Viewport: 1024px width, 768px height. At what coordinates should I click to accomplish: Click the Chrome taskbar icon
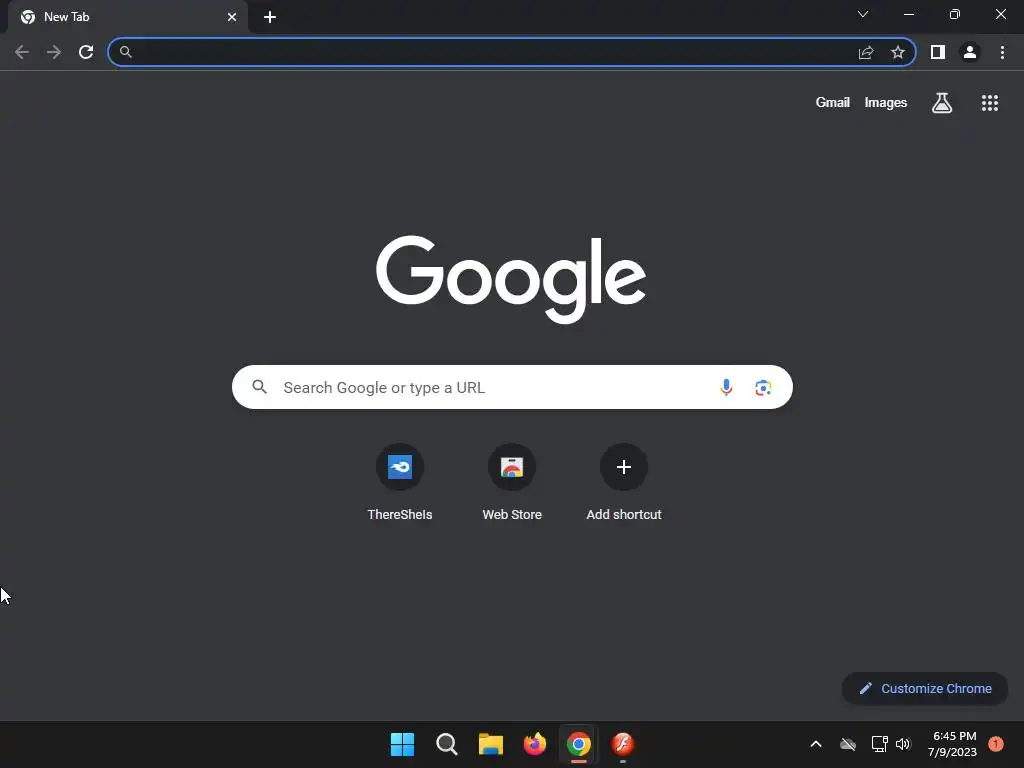pos(579,744)
